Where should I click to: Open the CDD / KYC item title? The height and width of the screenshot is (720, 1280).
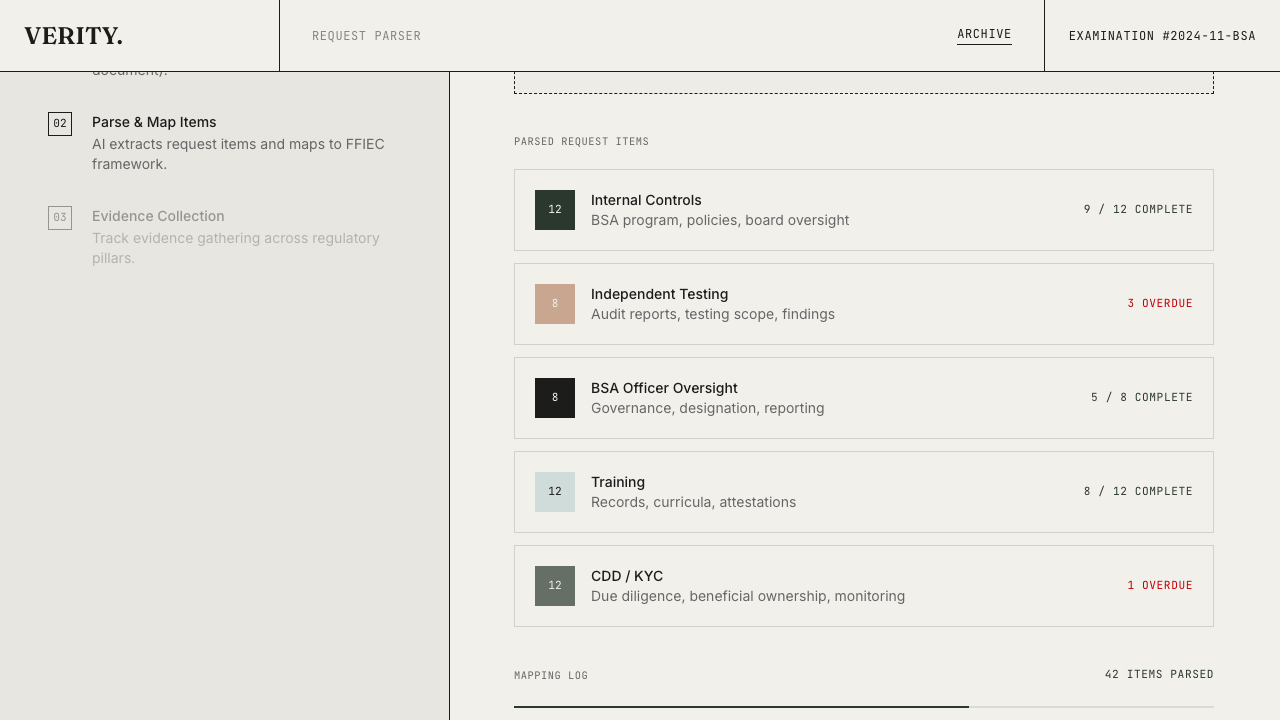click(x=627, y=576)
